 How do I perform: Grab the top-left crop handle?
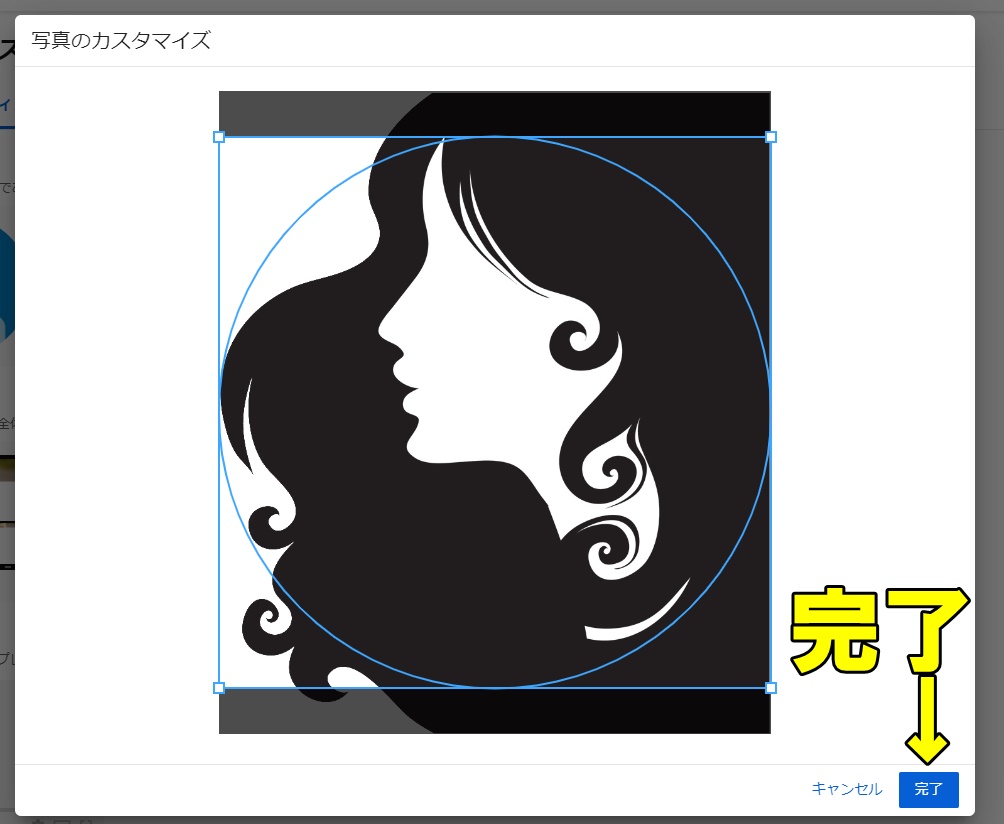(219, 137)
